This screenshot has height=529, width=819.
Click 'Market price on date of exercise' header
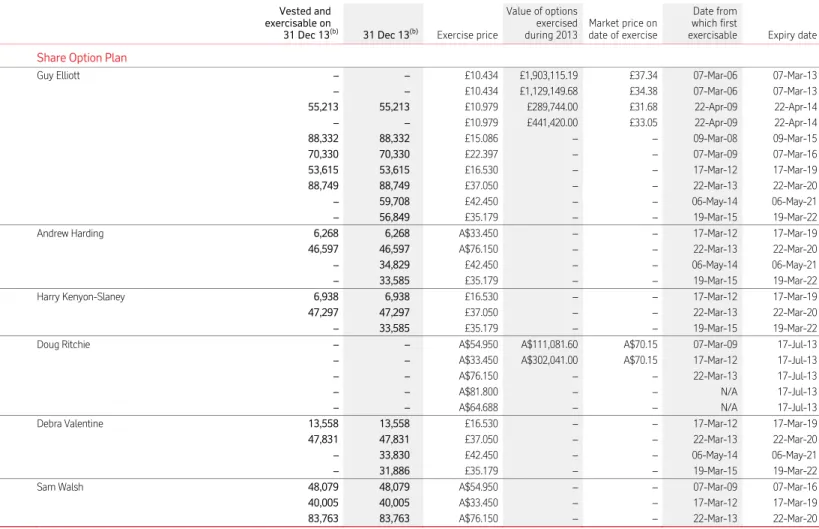click(623, 29)
